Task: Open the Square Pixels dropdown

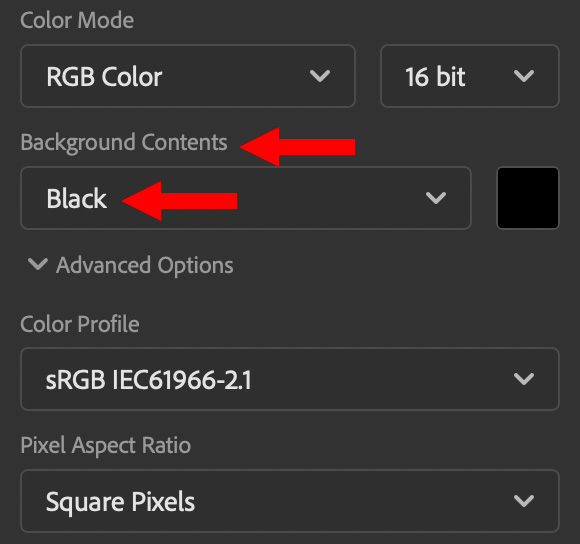Action: (290, 501)
